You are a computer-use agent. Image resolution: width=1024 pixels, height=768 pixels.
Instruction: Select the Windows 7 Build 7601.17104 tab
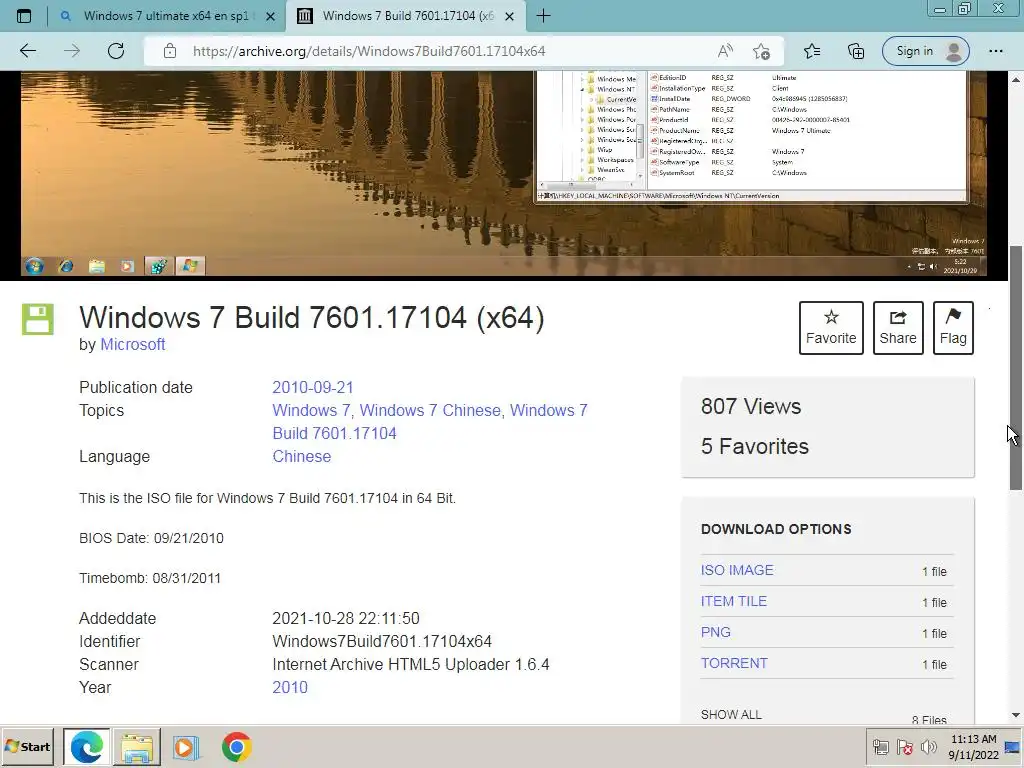pos(405,16)
